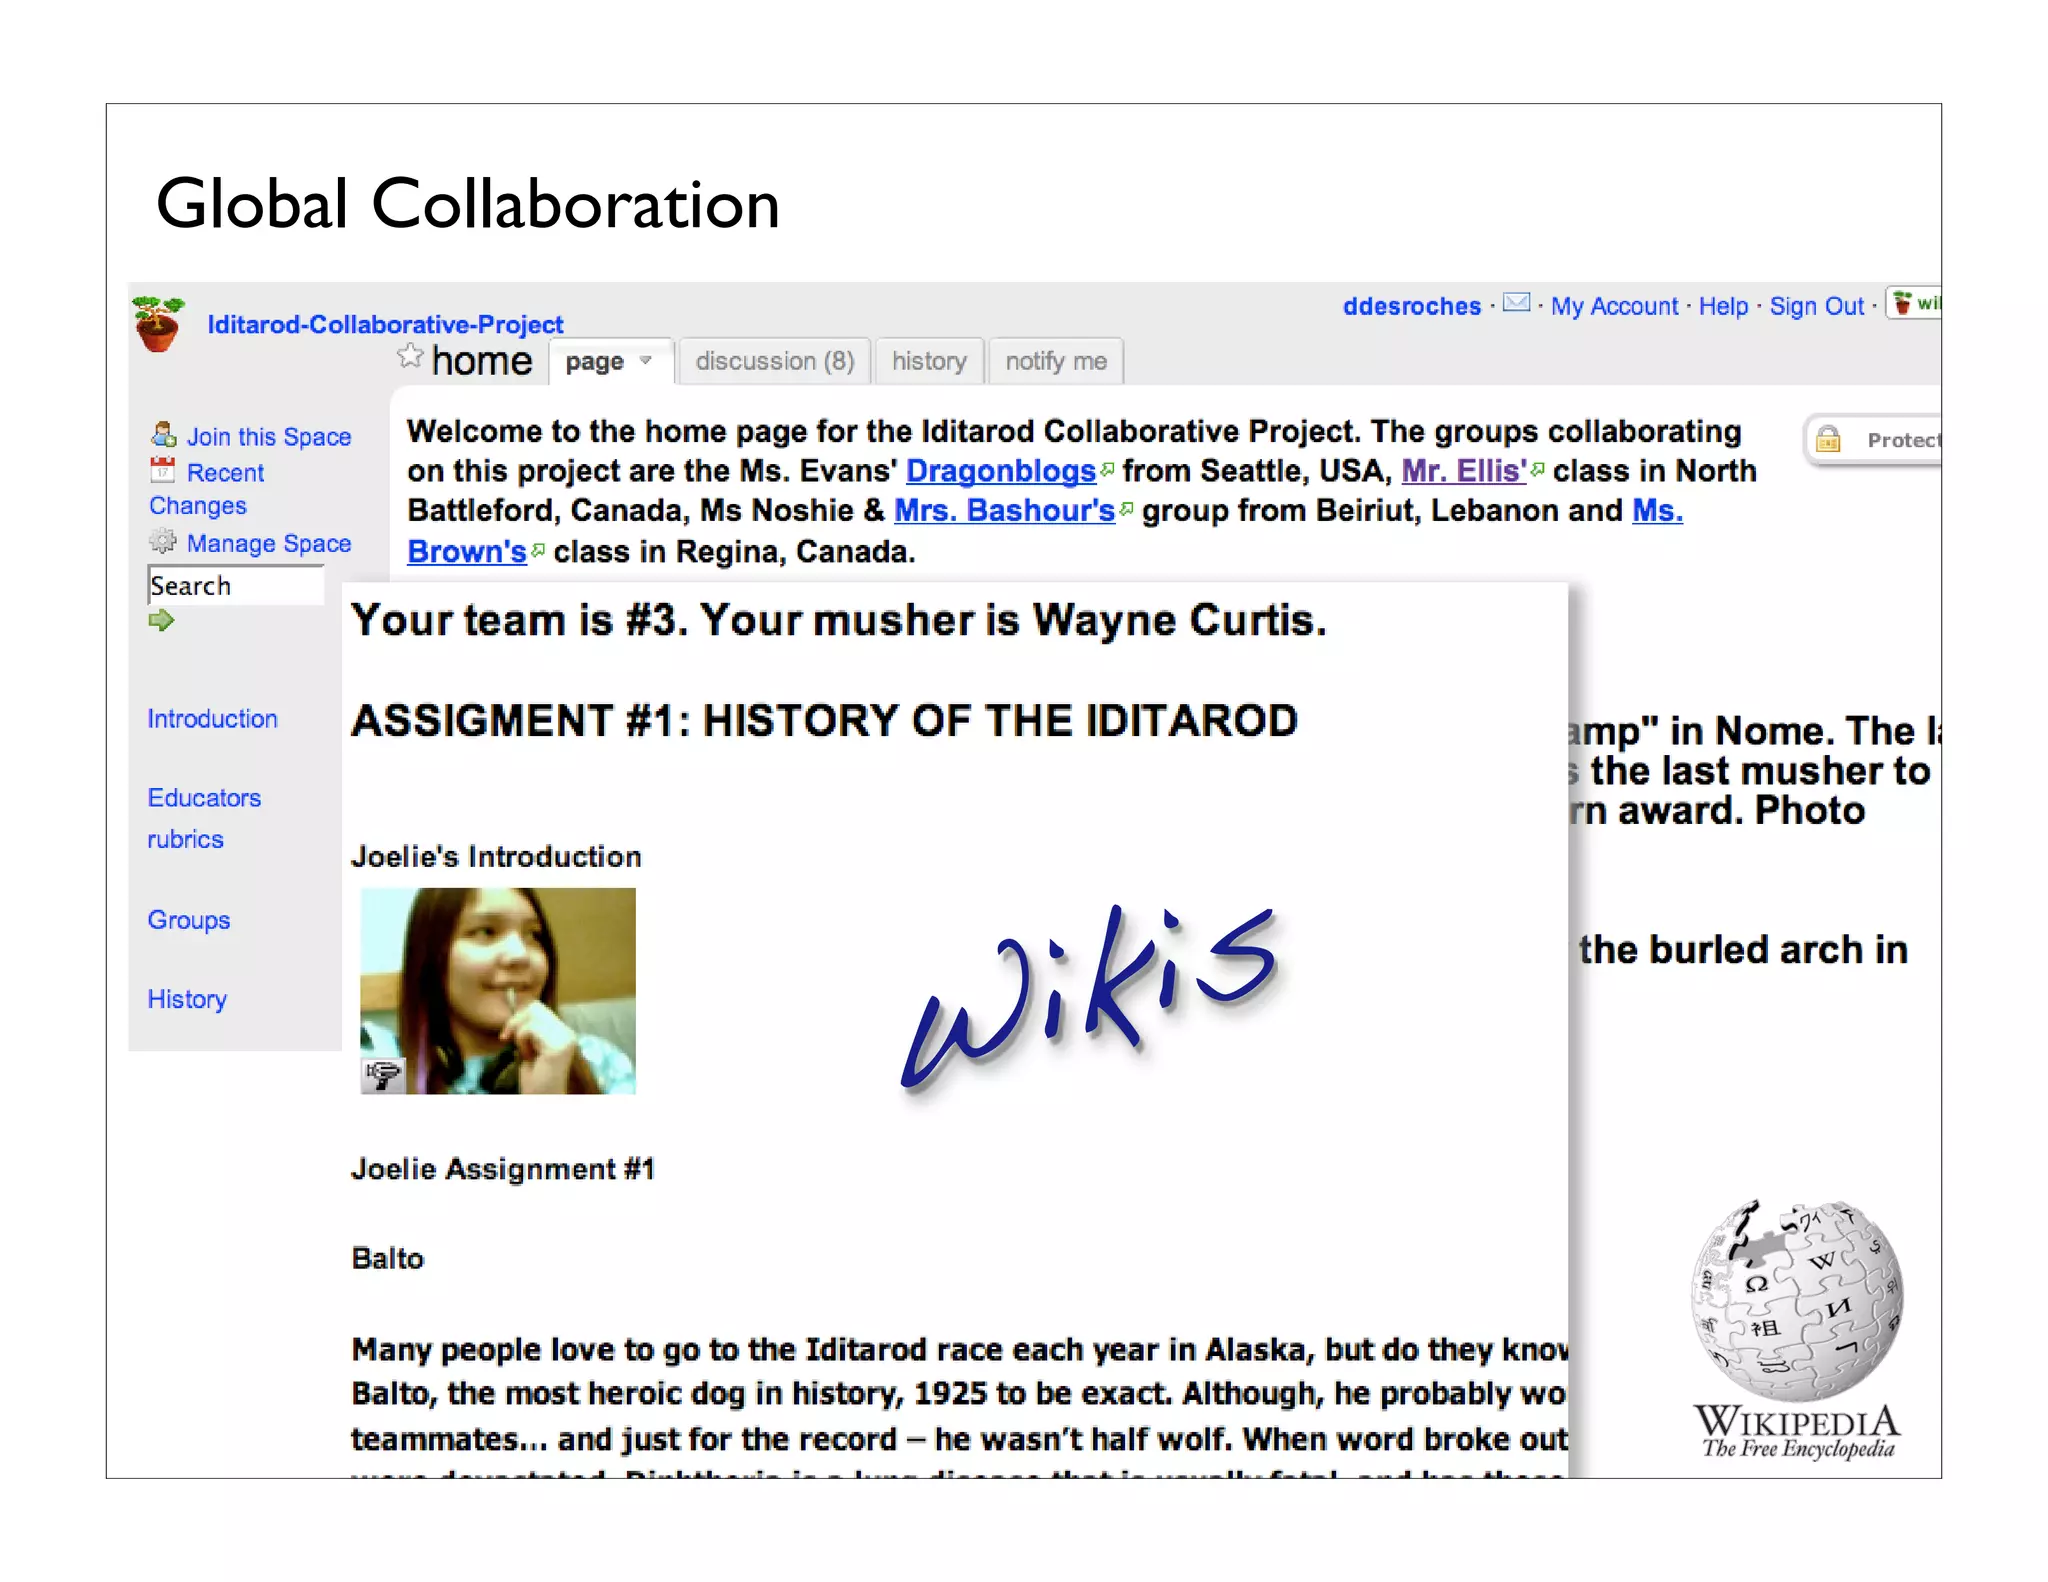Select the notify me tab
Image resolution: width=2048 pixels, height=1582 pixels.
(x=1055, y=361)
